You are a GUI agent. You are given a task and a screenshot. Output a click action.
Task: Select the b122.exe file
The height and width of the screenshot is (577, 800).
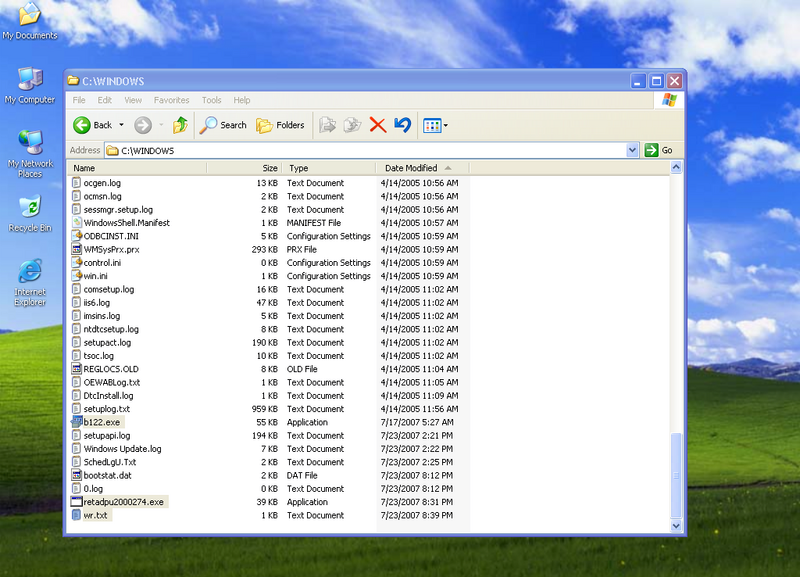100,422
